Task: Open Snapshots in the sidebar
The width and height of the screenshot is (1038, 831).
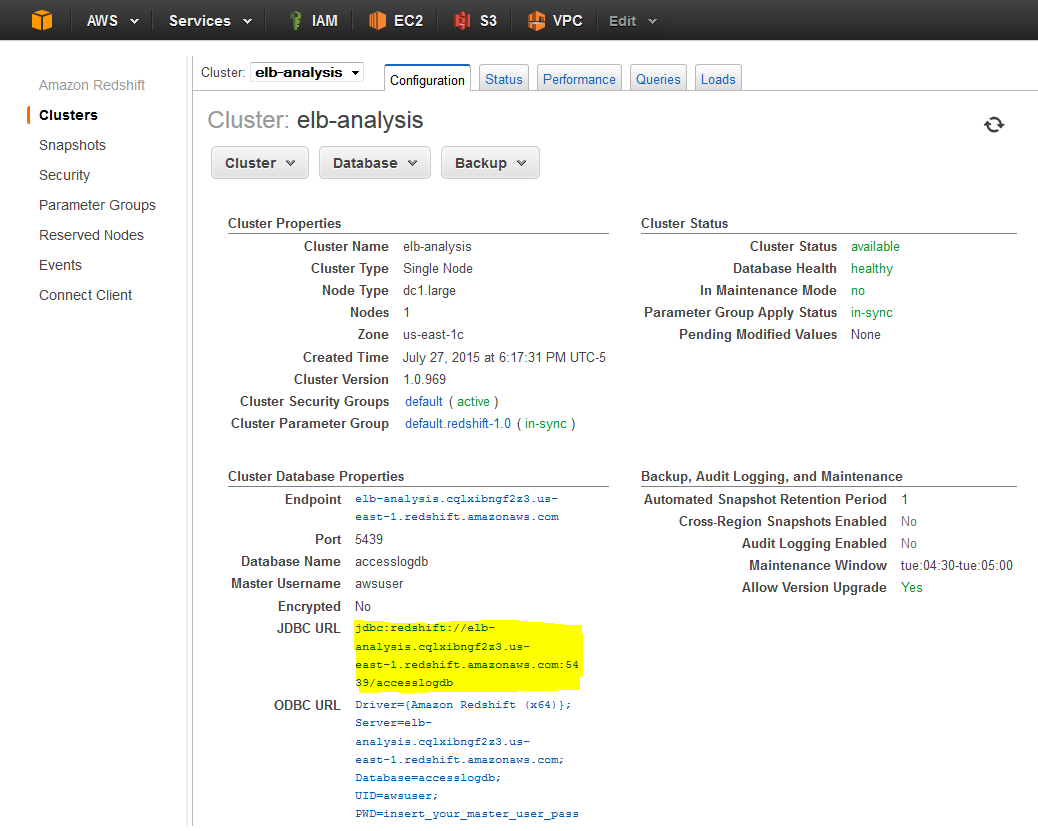Action: coord(72,145)
